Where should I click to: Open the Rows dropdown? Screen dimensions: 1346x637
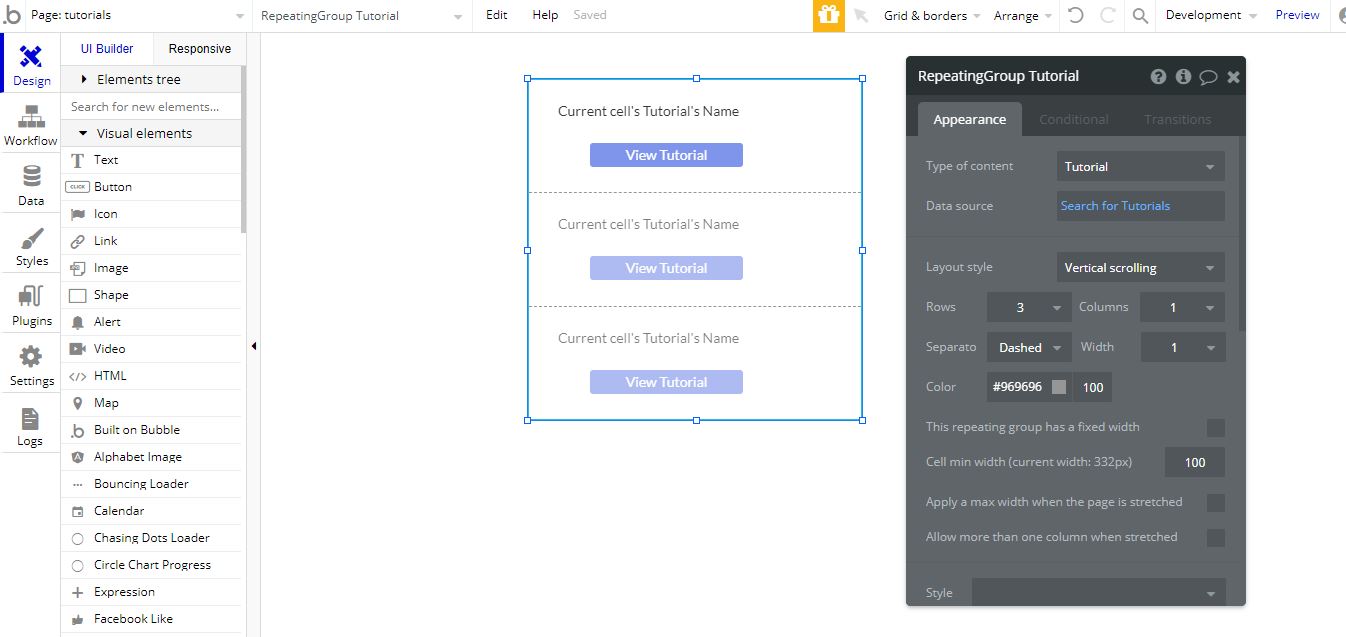pos(1029,308)
